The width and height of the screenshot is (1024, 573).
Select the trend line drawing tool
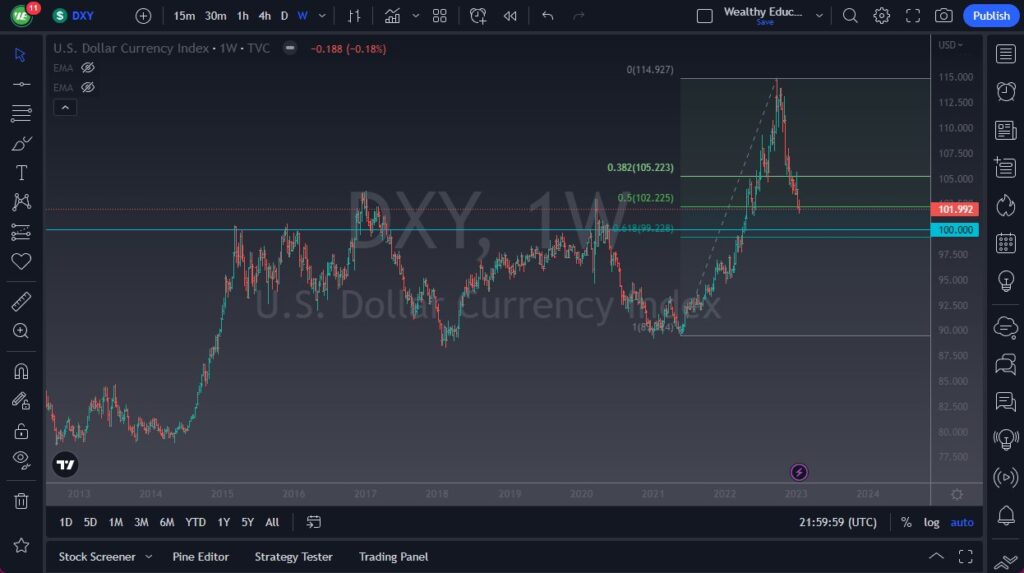[21, 84]
